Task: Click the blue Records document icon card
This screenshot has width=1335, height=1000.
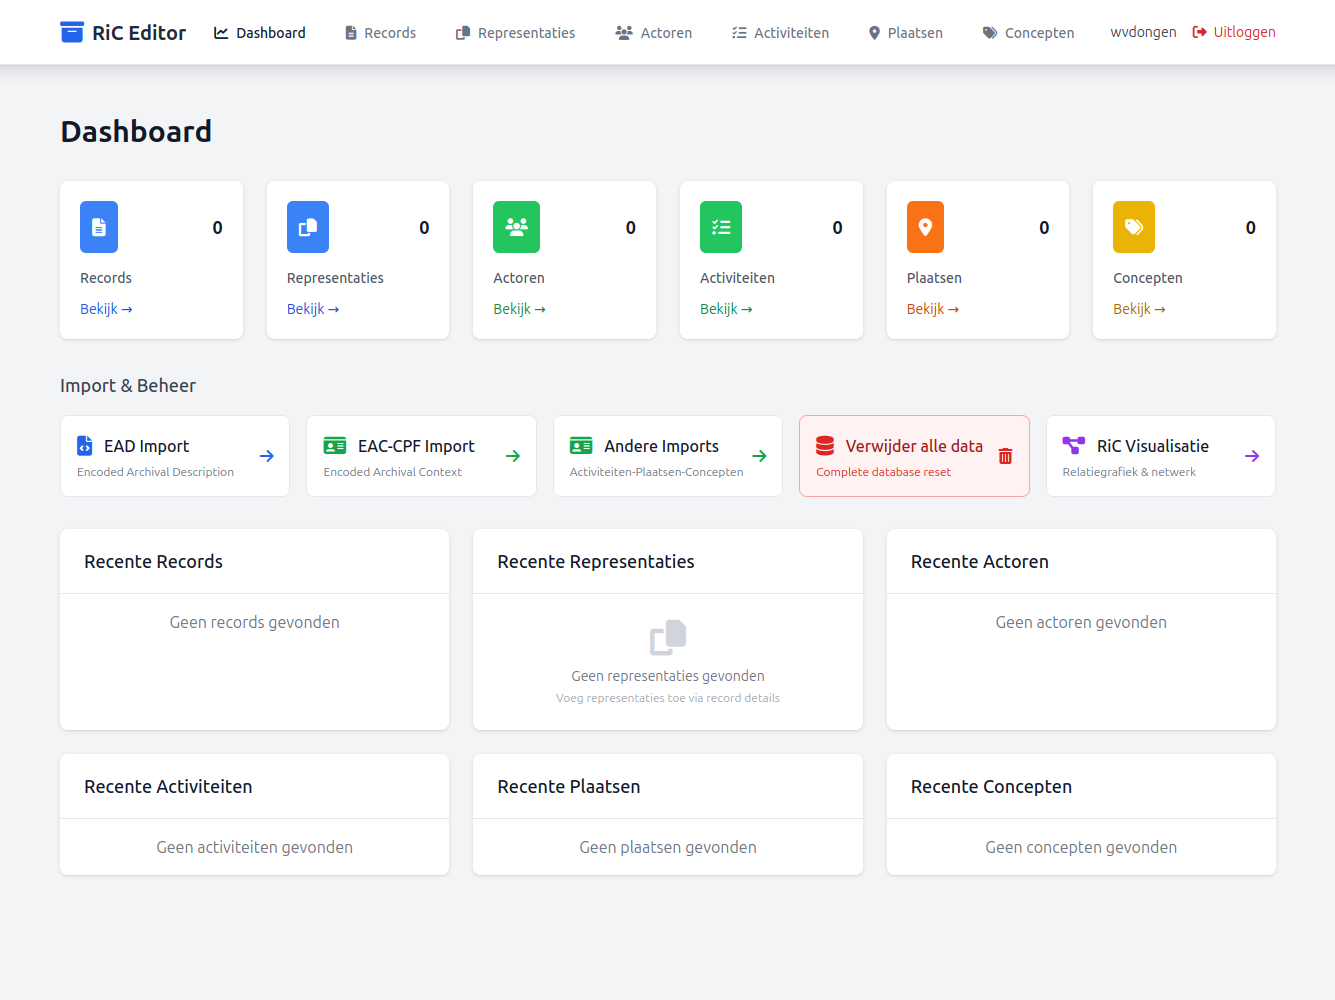Action: pos(99,227)
